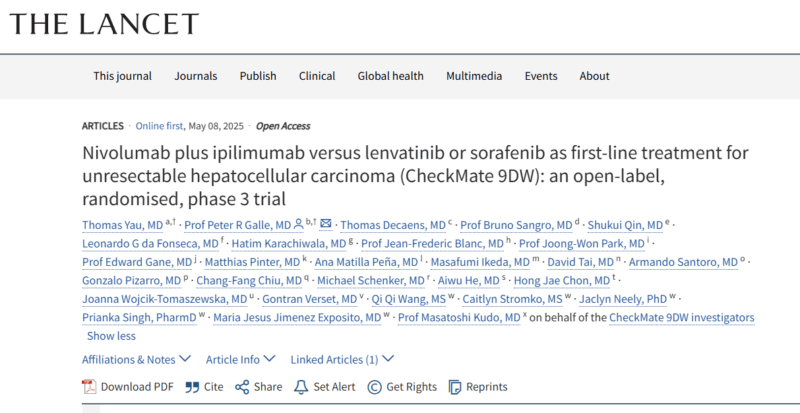The height and width of the screenshot is (413, 800).
Task: Click the Download PDF icon
Action: [x=88, y=386]
